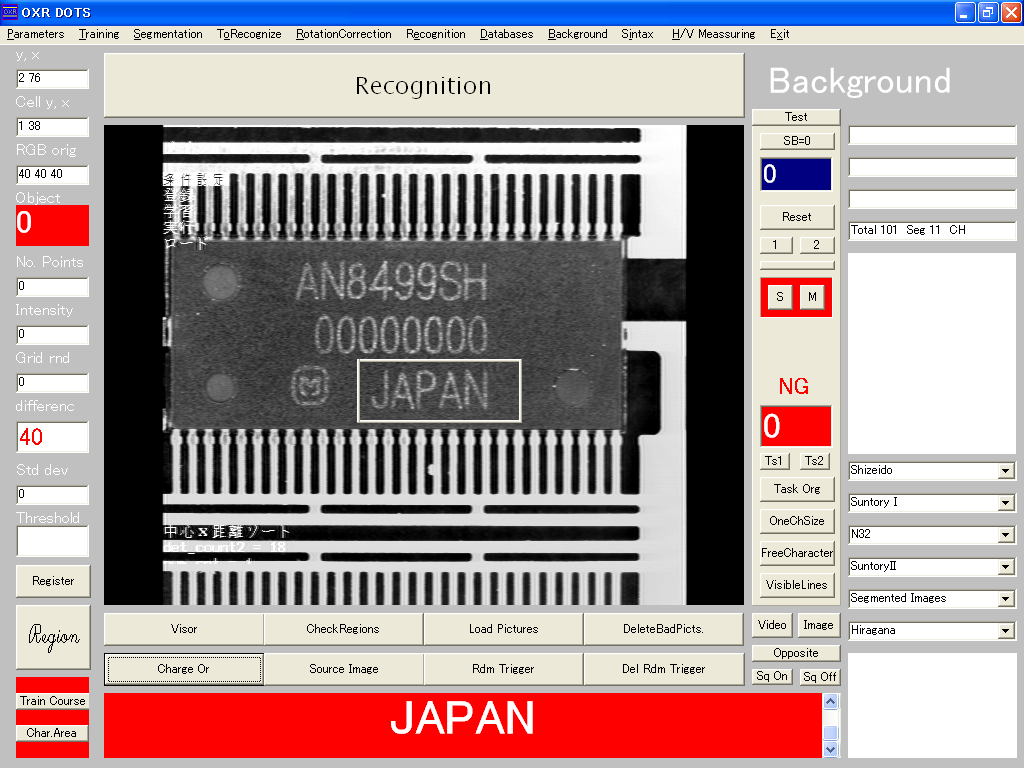Open the Databases menu
This screenshot has height=768, width=1024.
506,34
